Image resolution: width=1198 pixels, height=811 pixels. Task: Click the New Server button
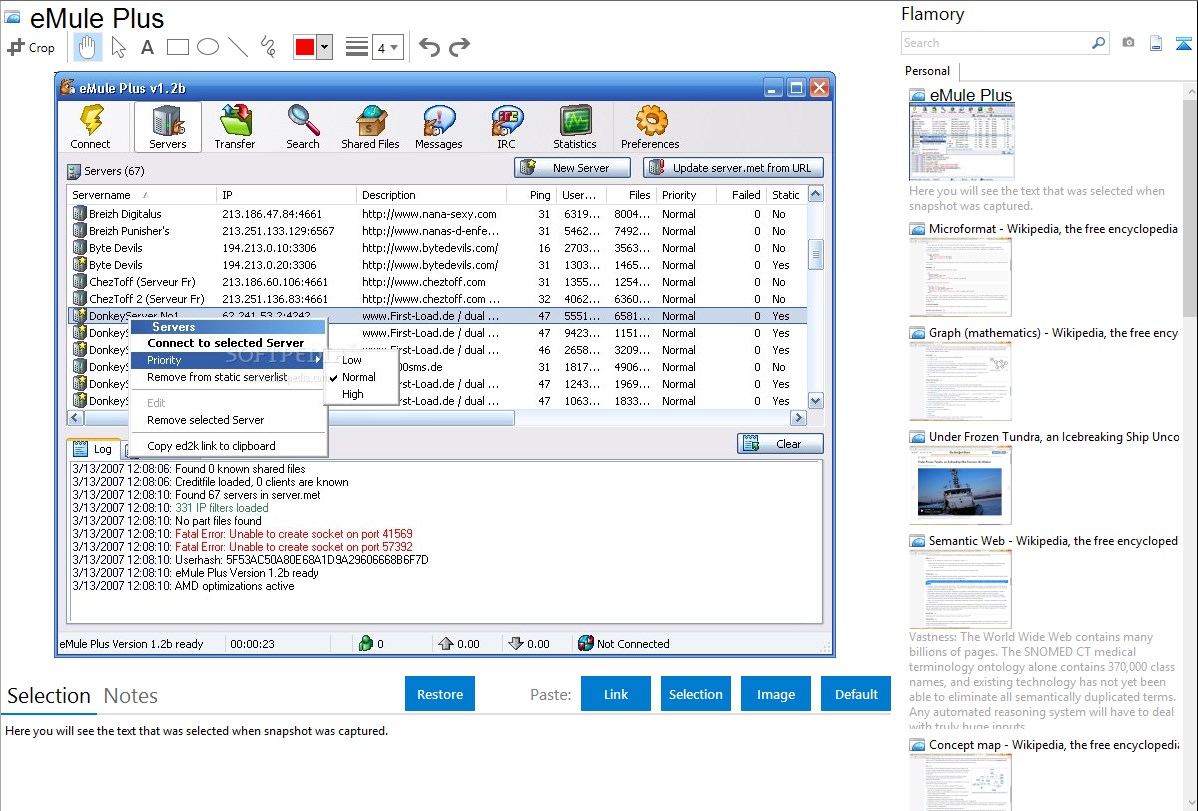[x=572, y=168]
